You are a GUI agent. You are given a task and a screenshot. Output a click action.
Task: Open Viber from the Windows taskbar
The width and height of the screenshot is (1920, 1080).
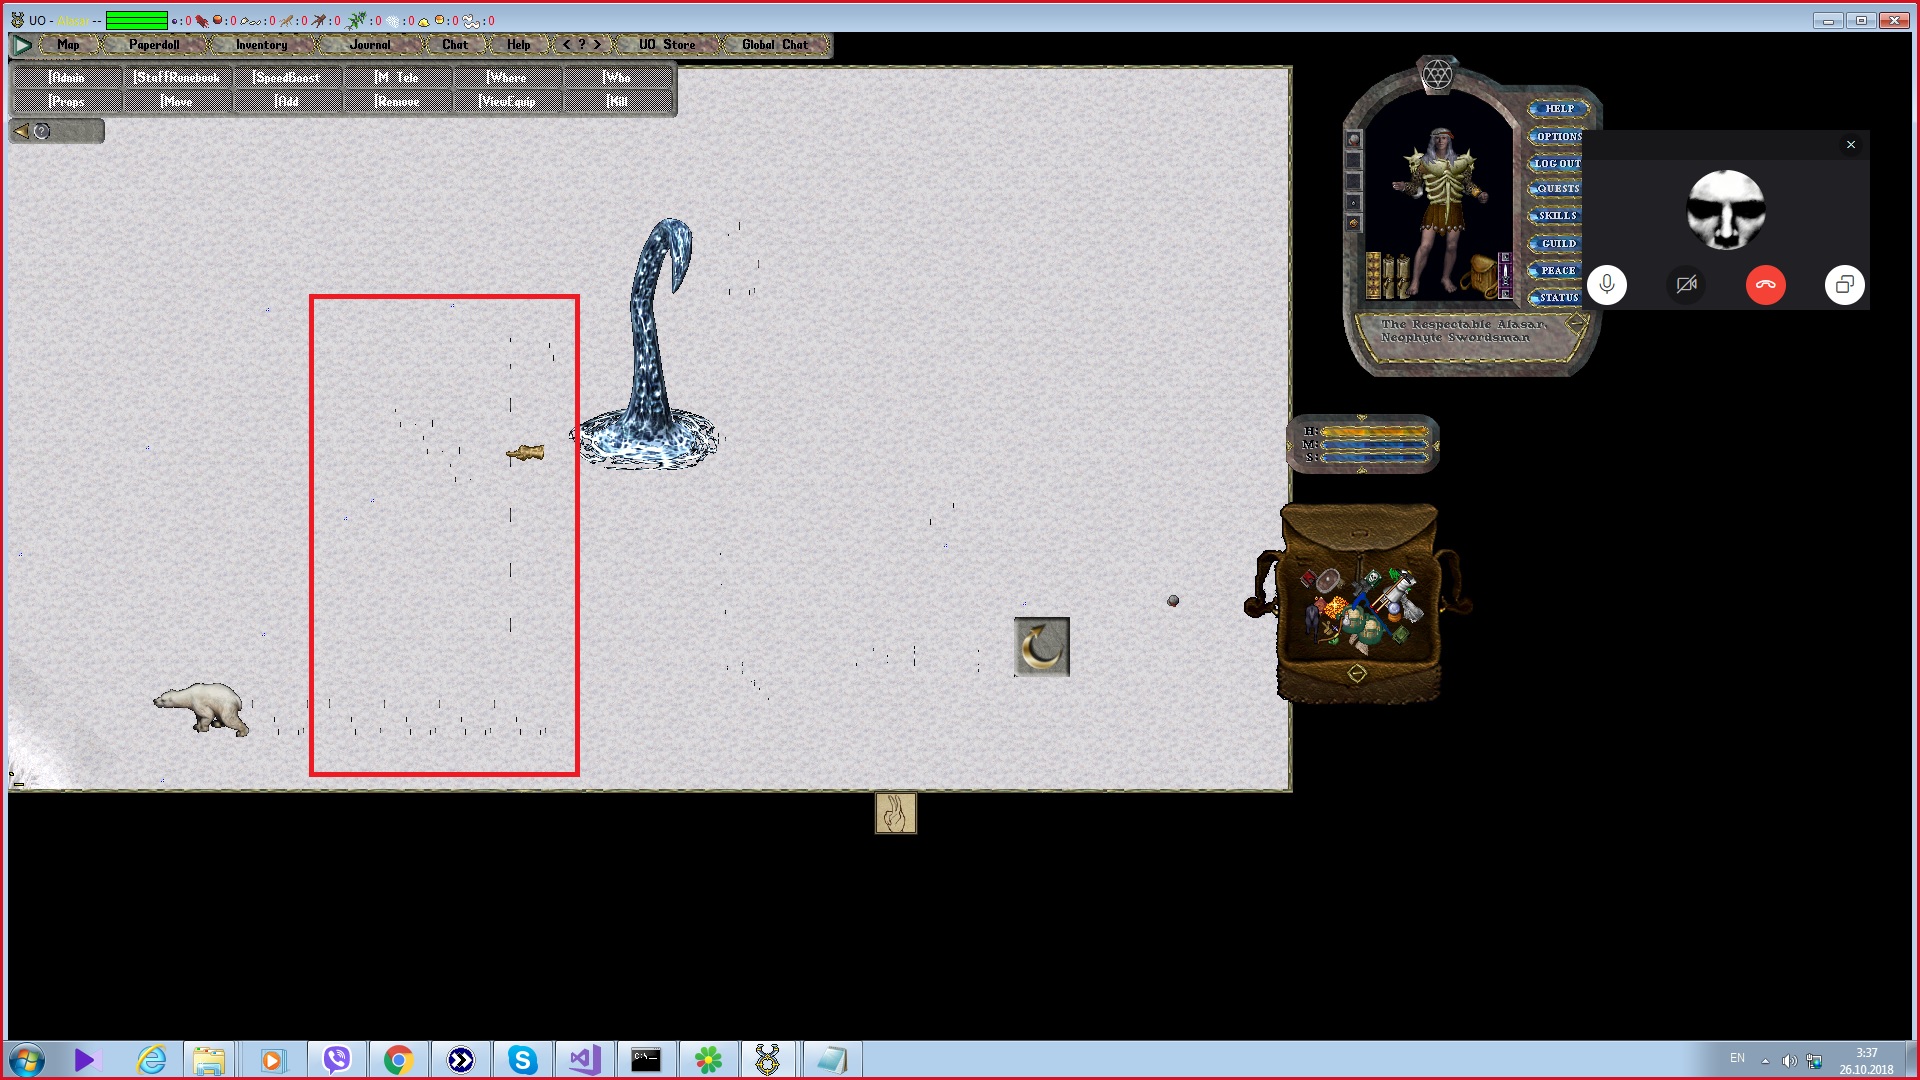pos(337,1059)
